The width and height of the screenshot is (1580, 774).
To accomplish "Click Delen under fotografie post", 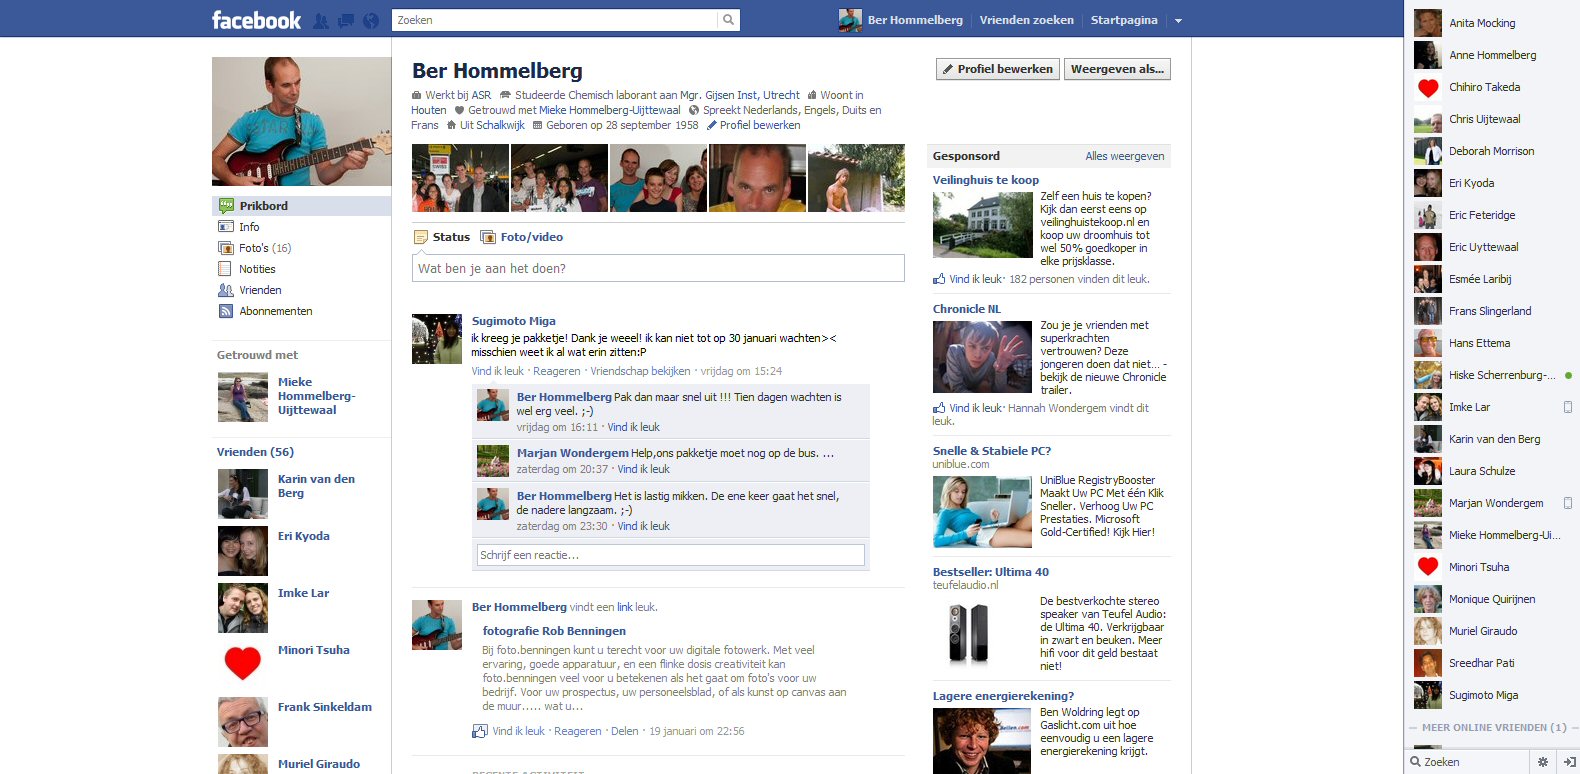I will point(624,731).
